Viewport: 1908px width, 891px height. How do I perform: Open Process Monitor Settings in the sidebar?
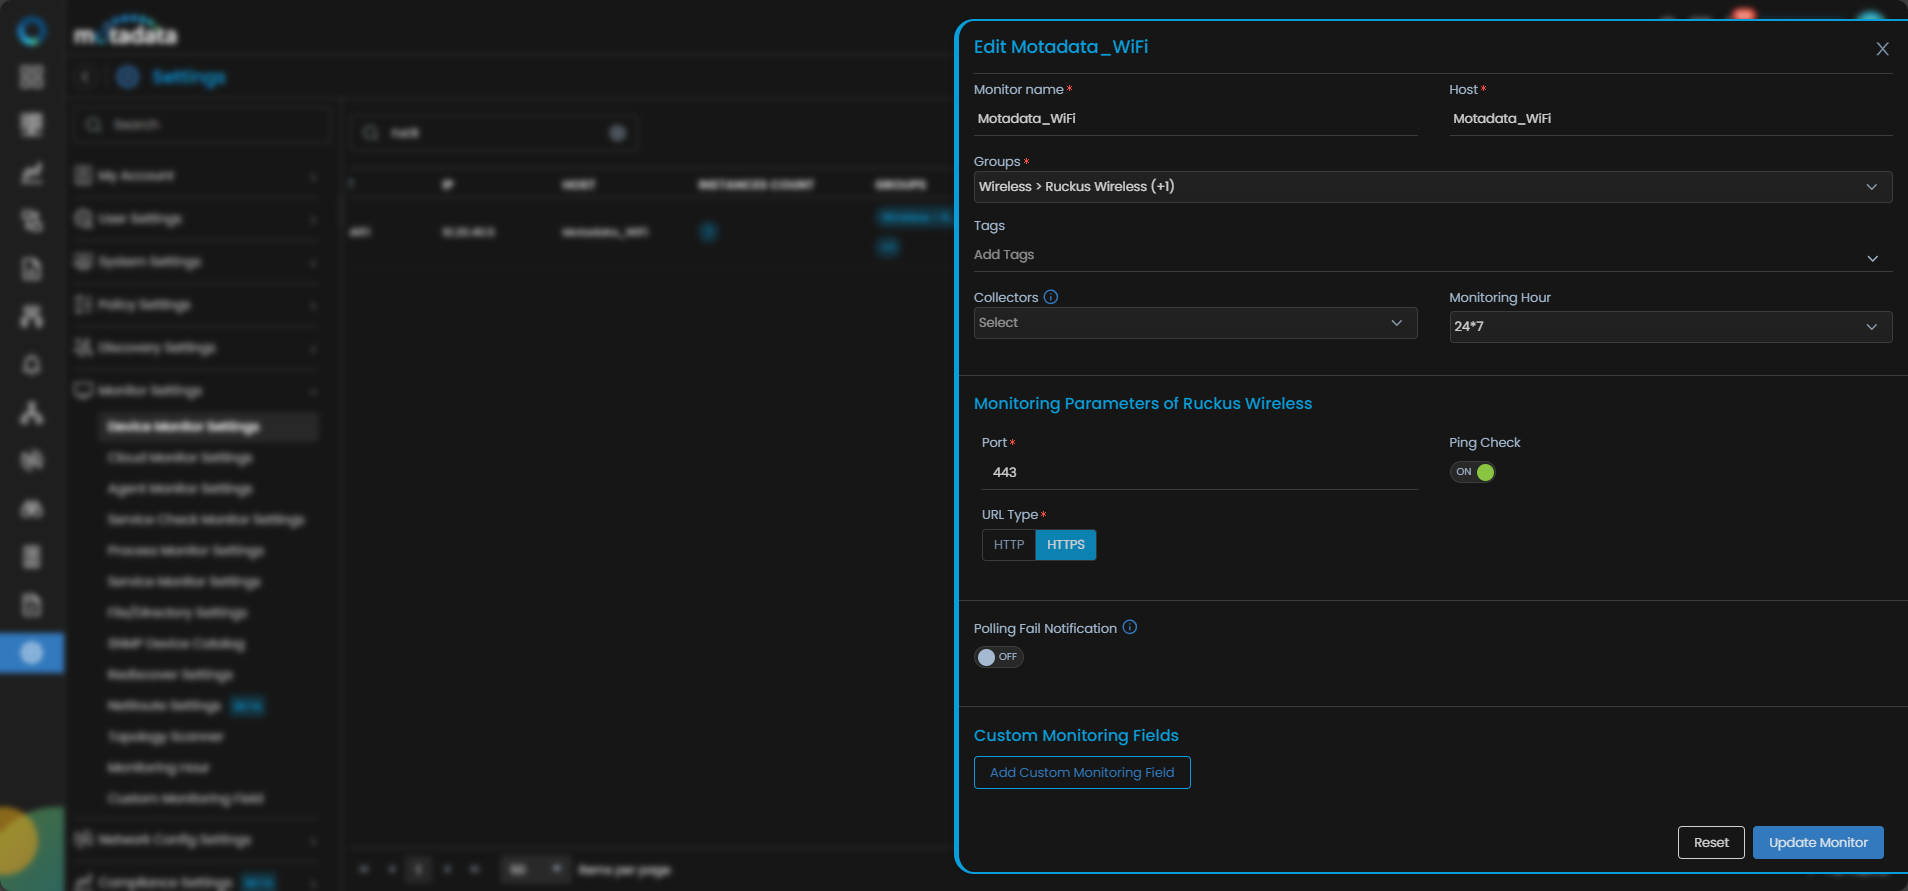point(186,551)
